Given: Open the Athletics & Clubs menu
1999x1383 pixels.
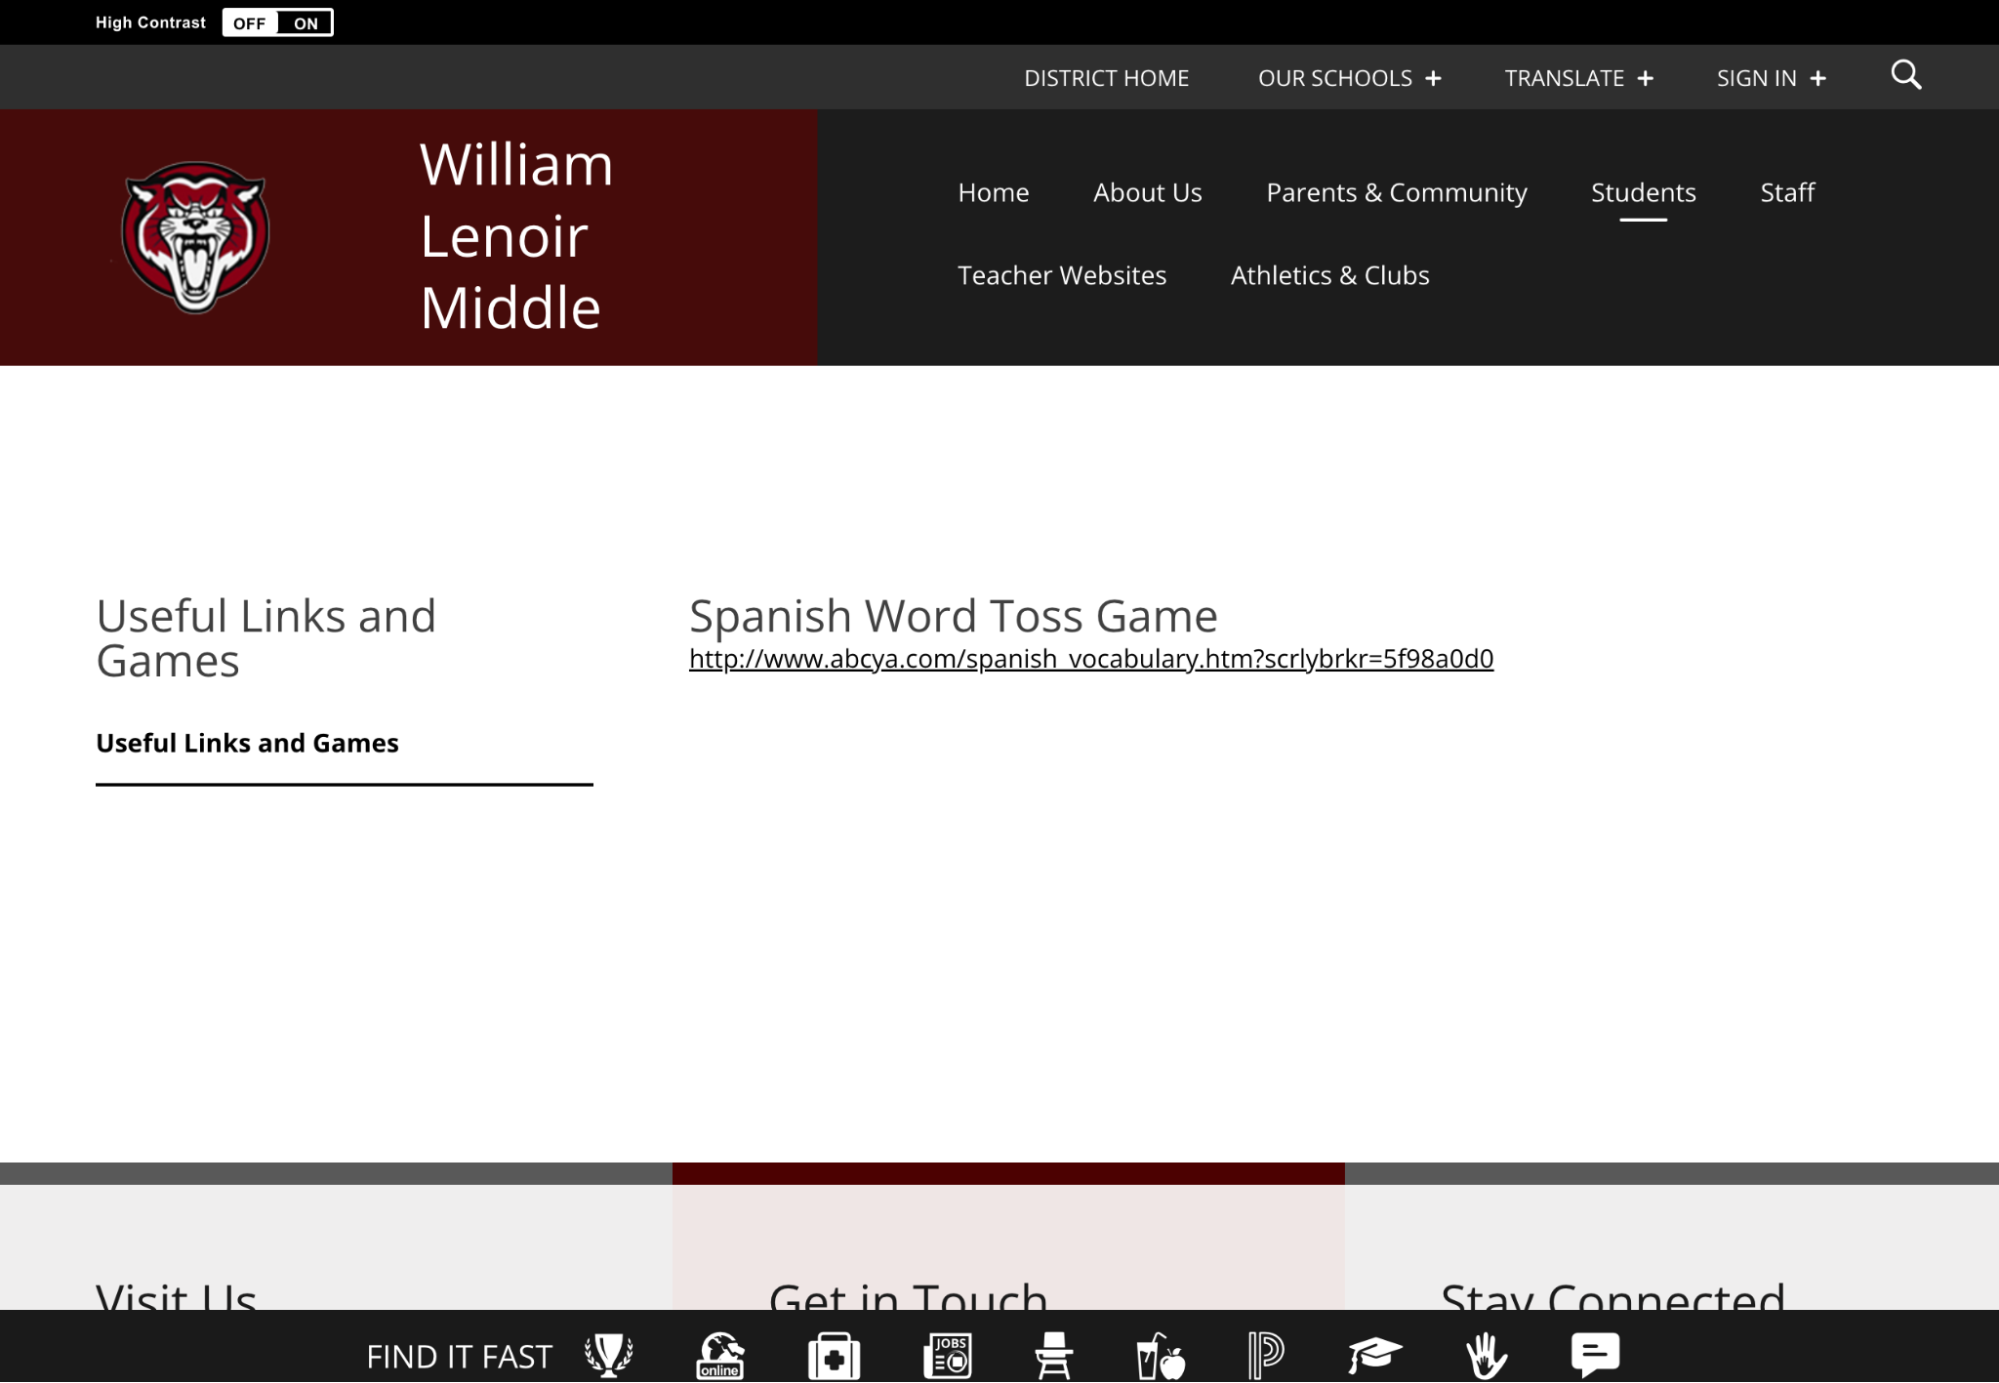Looking at the screenshot, I should (1329, 275).
